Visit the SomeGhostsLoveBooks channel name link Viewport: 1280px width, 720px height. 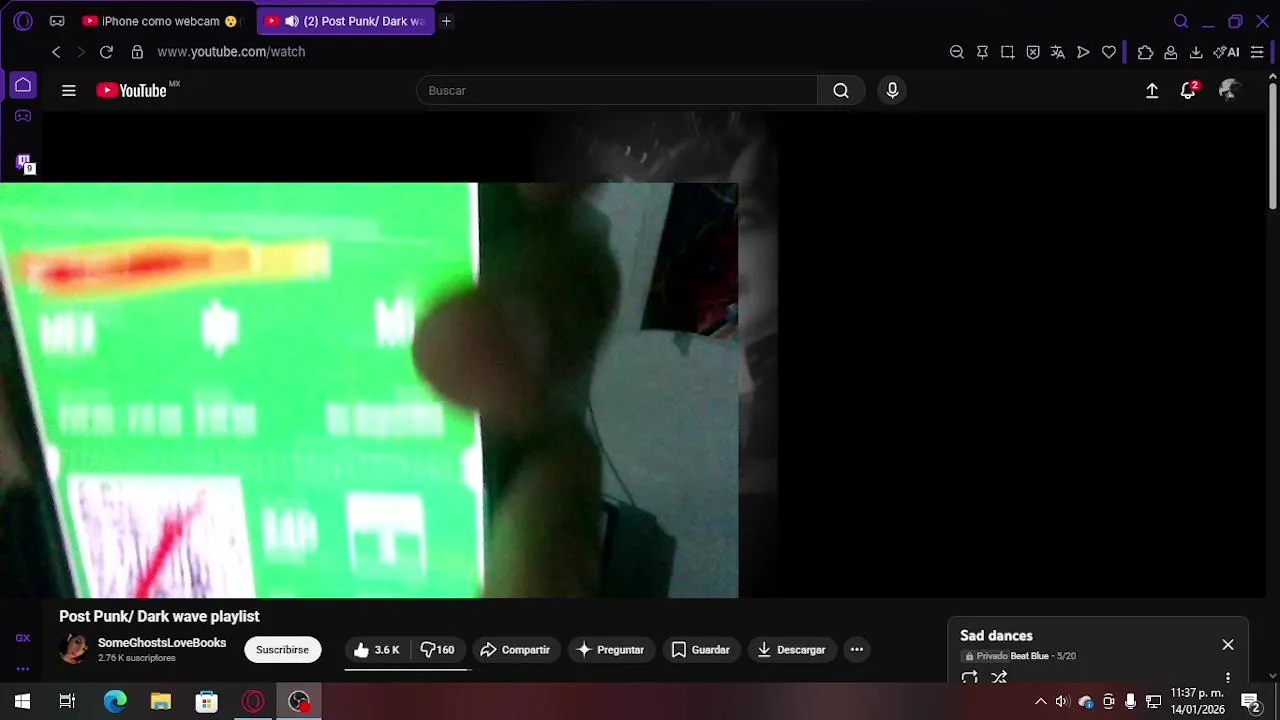tap(162, 643)
